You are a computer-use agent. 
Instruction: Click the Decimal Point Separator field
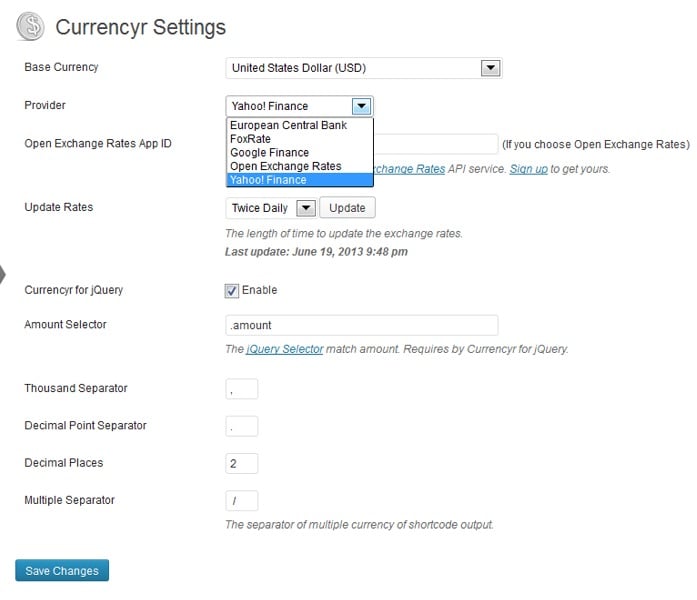pyautogui.click(x=241, y=426)
